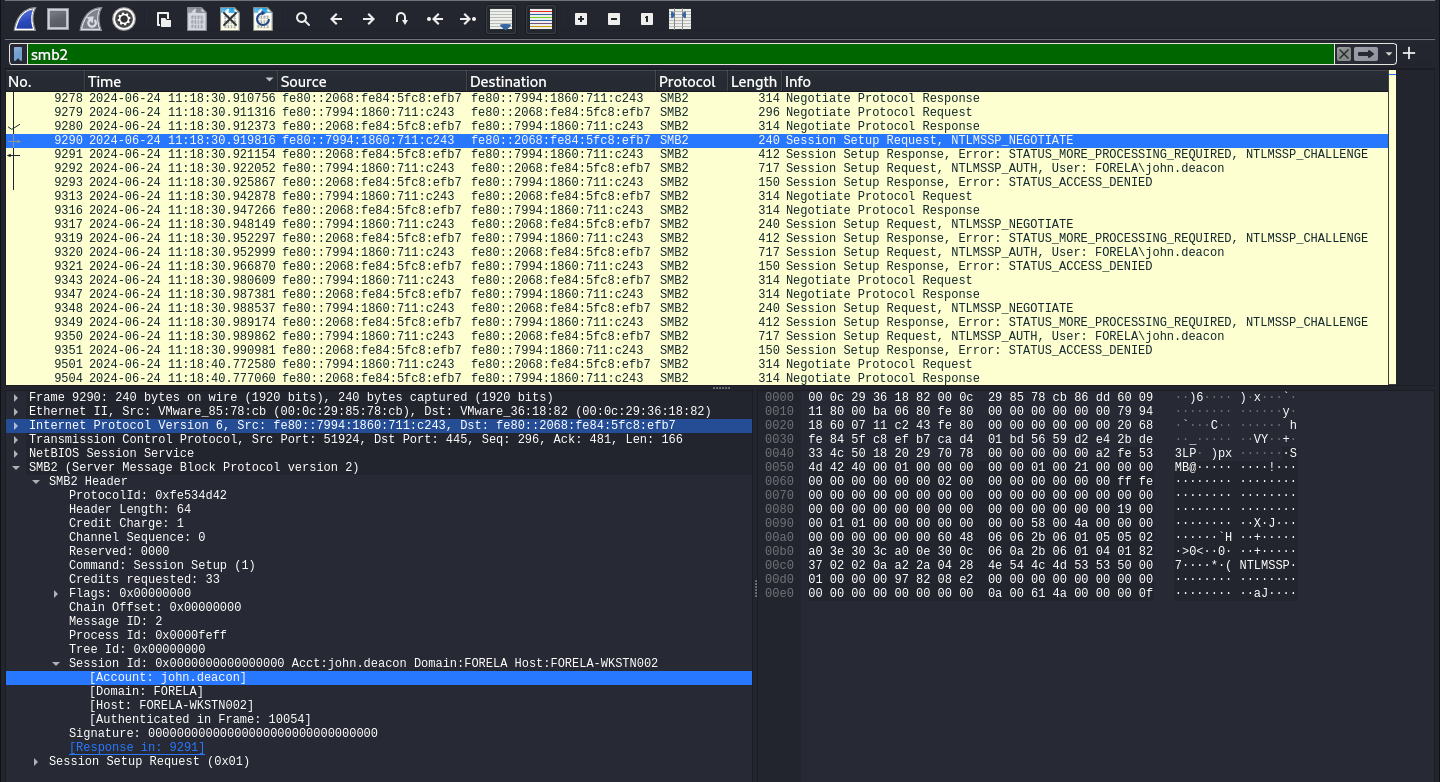Jump to the last packet
This screenshot has width=1440, height=782.
click(x=468, y=19)
